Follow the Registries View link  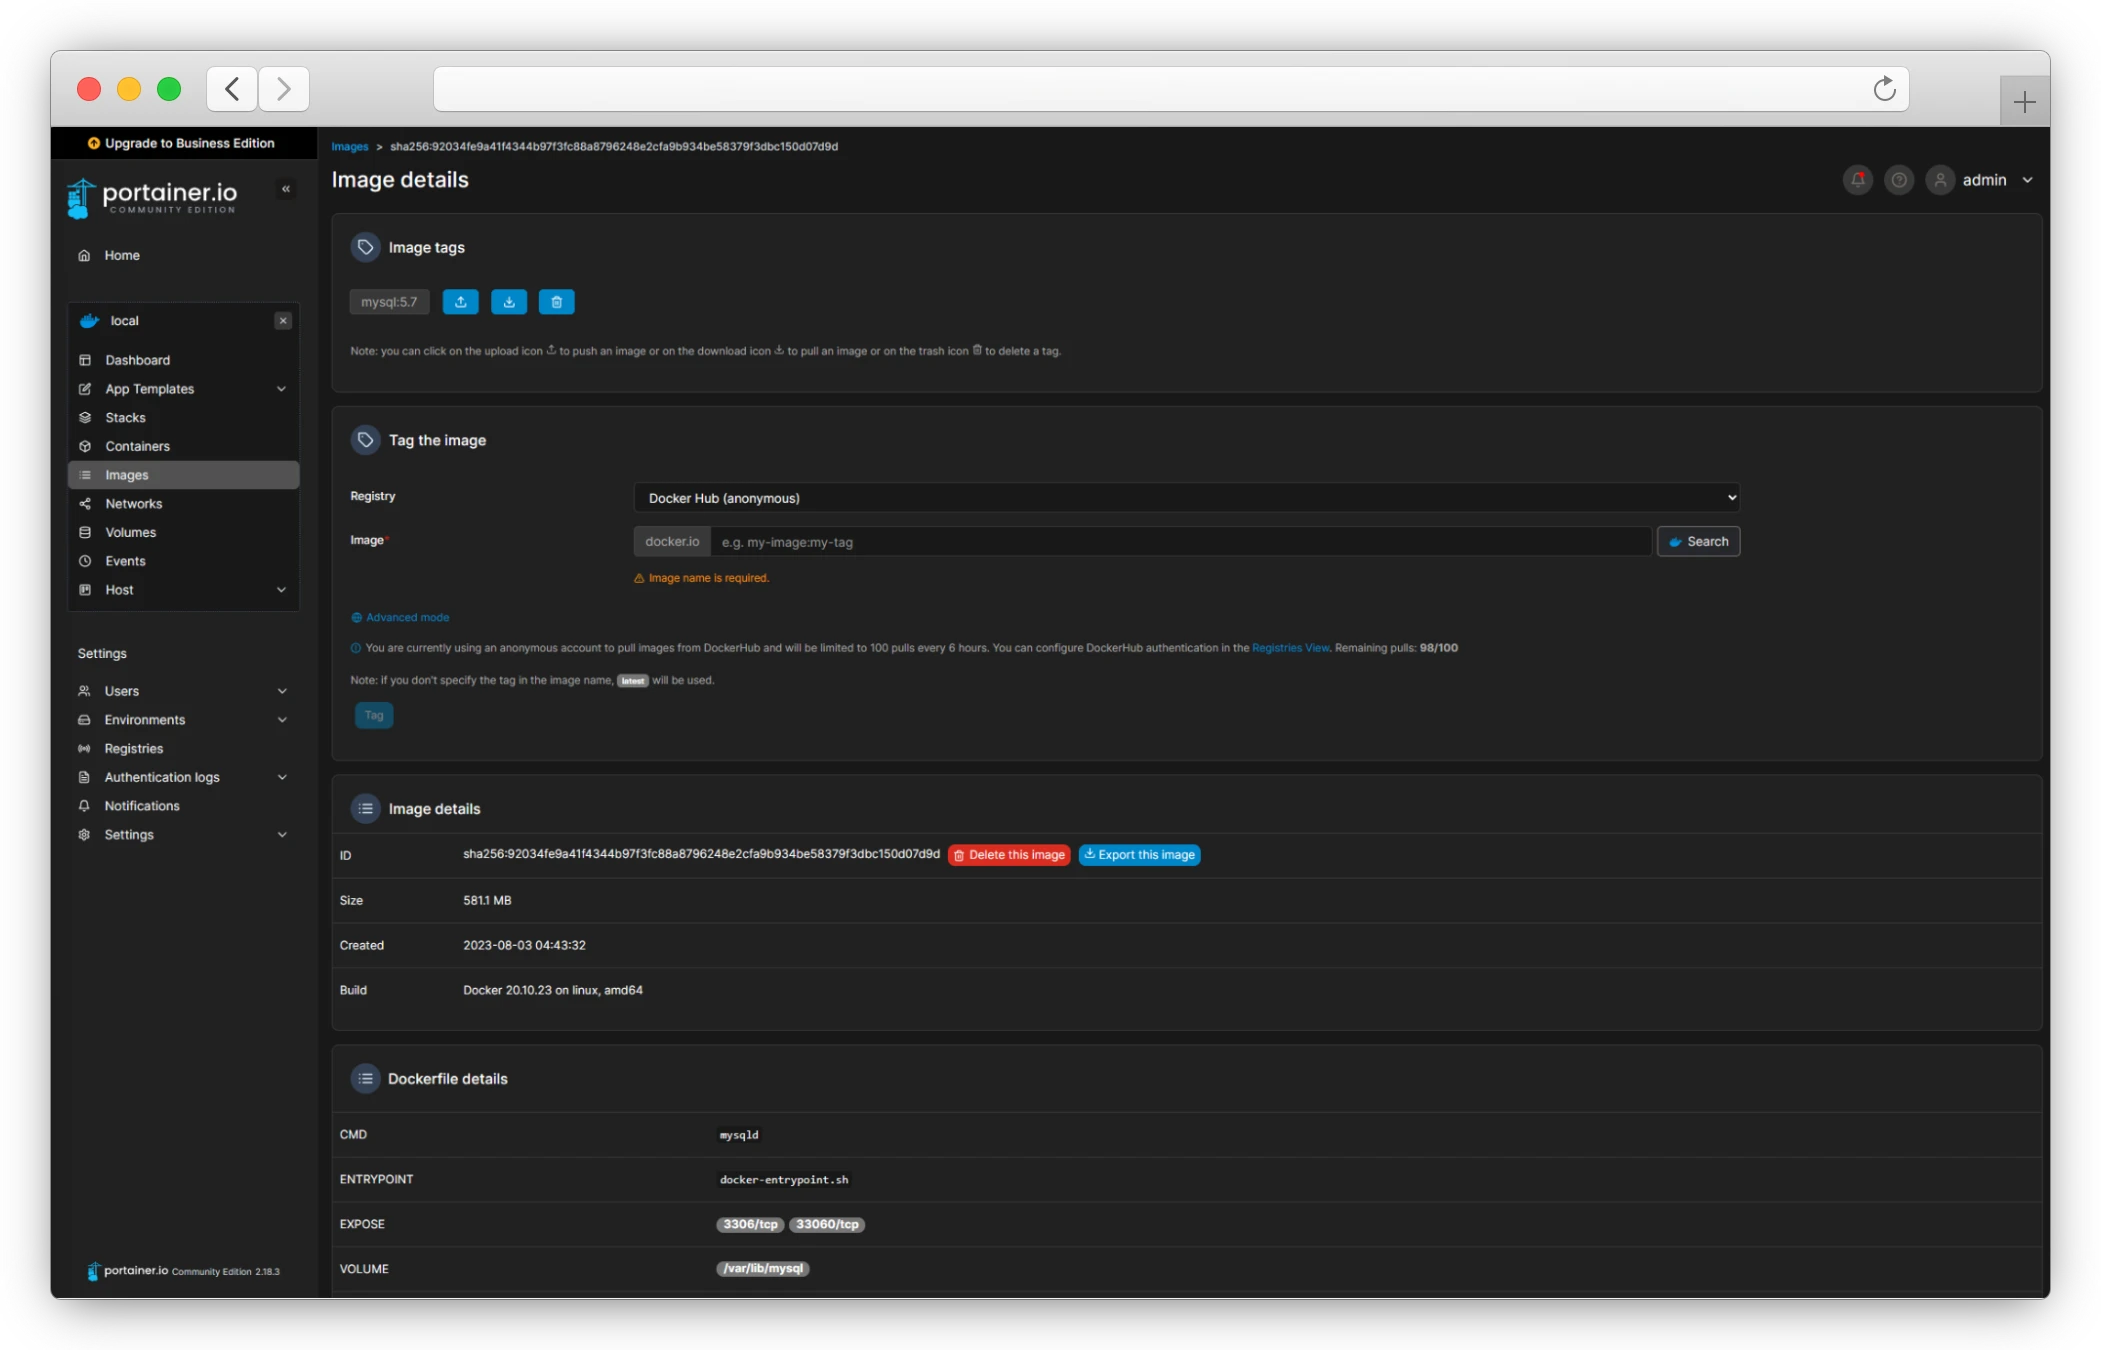(1290, 648)
